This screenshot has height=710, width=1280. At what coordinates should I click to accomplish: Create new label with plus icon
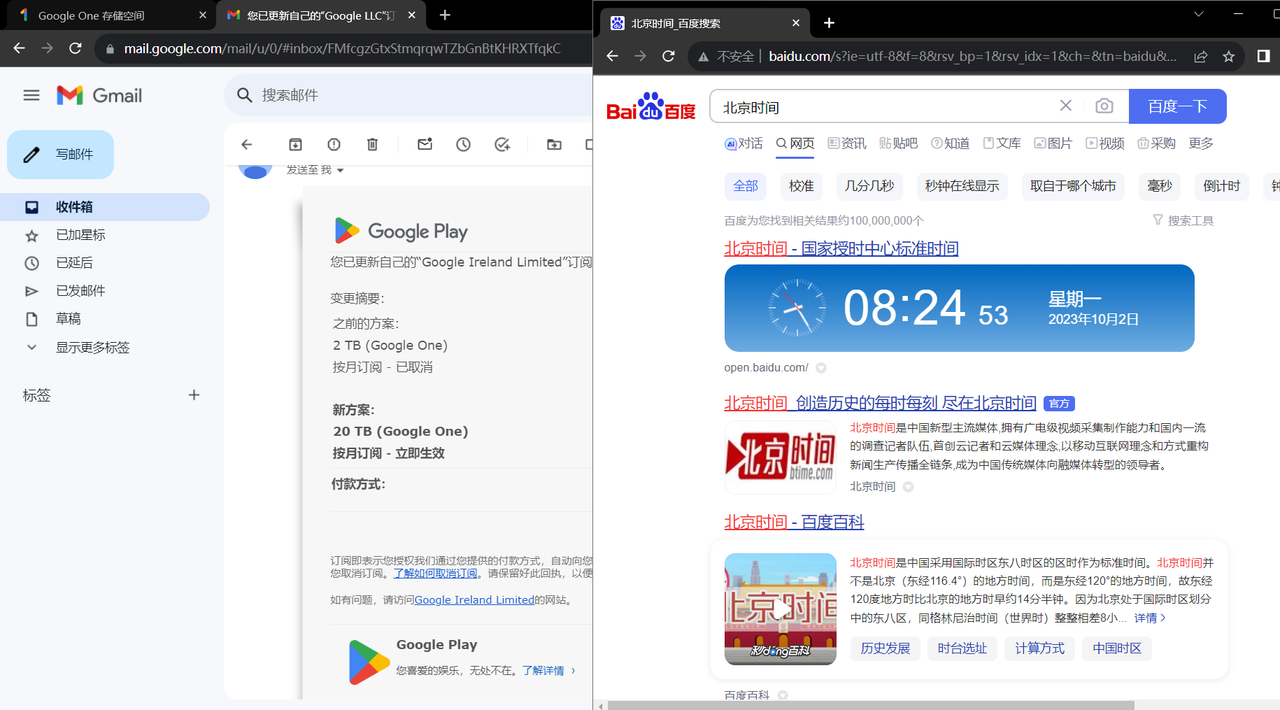(x=194, y=395)
